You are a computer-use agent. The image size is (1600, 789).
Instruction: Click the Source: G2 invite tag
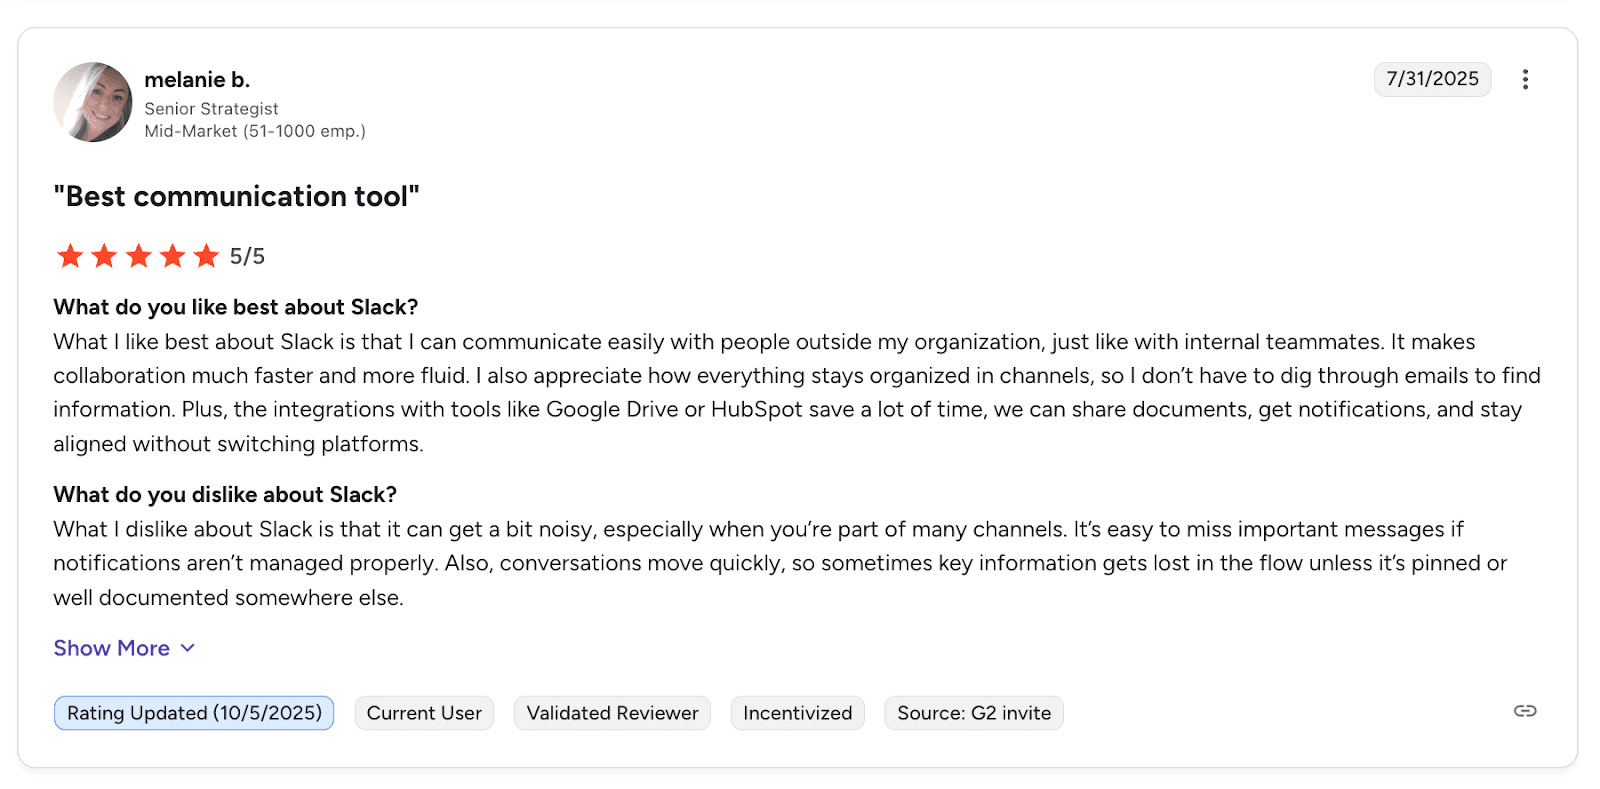coord(973,713)
